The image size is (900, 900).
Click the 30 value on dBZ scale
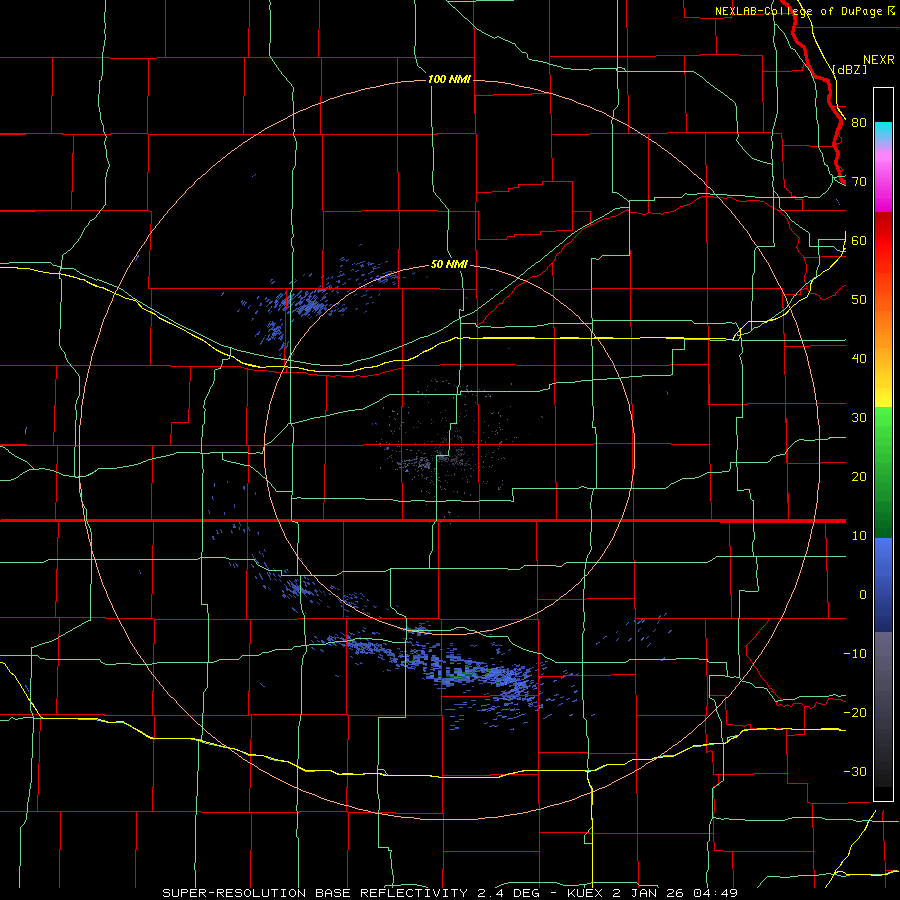(x=859, y=418)
